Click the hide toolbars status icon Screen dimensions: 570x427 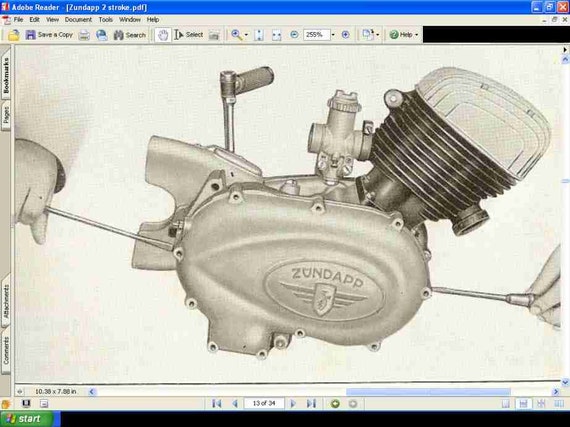click(x=44, y=403)
